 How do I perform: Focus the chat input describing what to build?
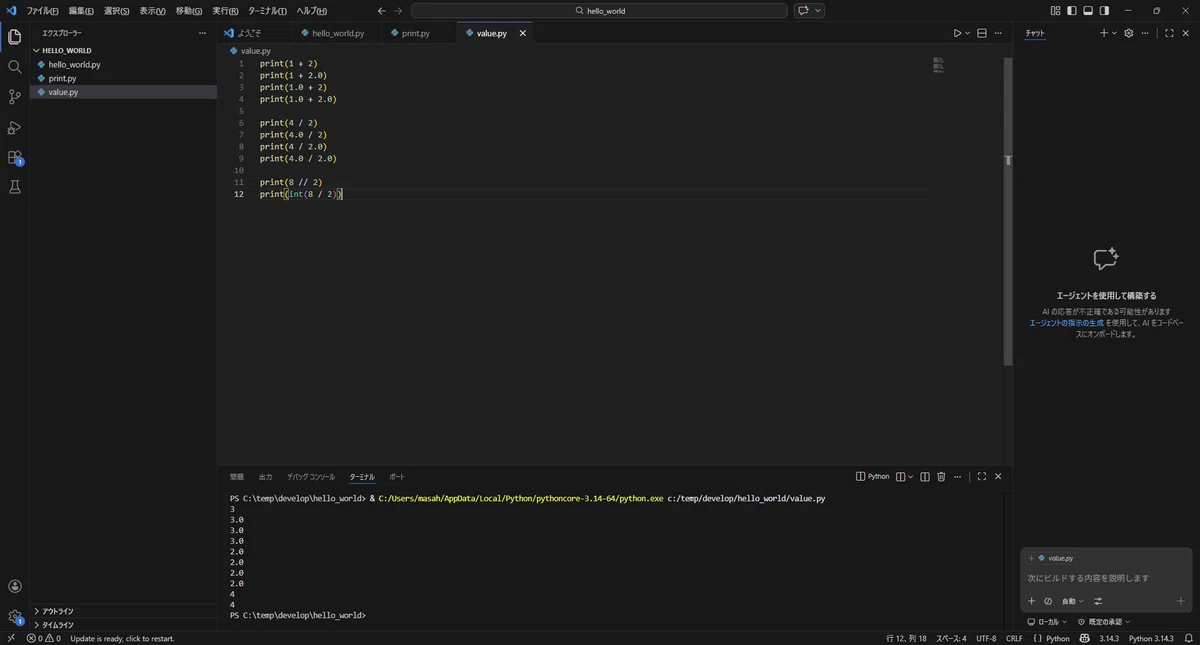1106,578
